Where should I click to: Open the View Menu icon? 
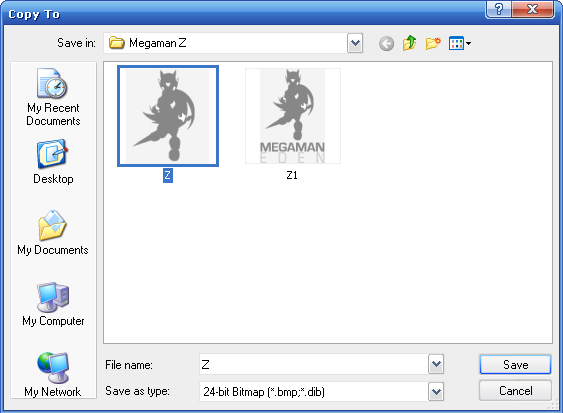tap(460, 44)
